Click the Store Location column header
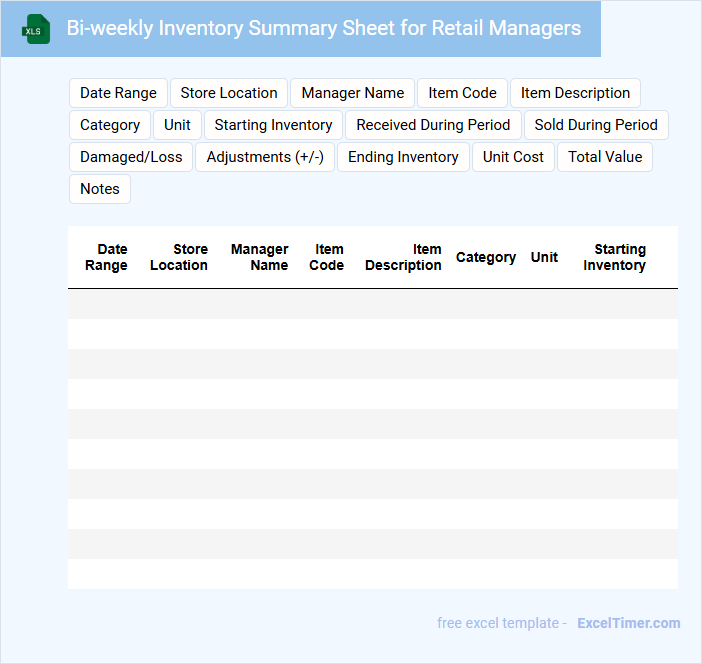Viewport: 702px width, 664px height. click(x=179, y=257)
